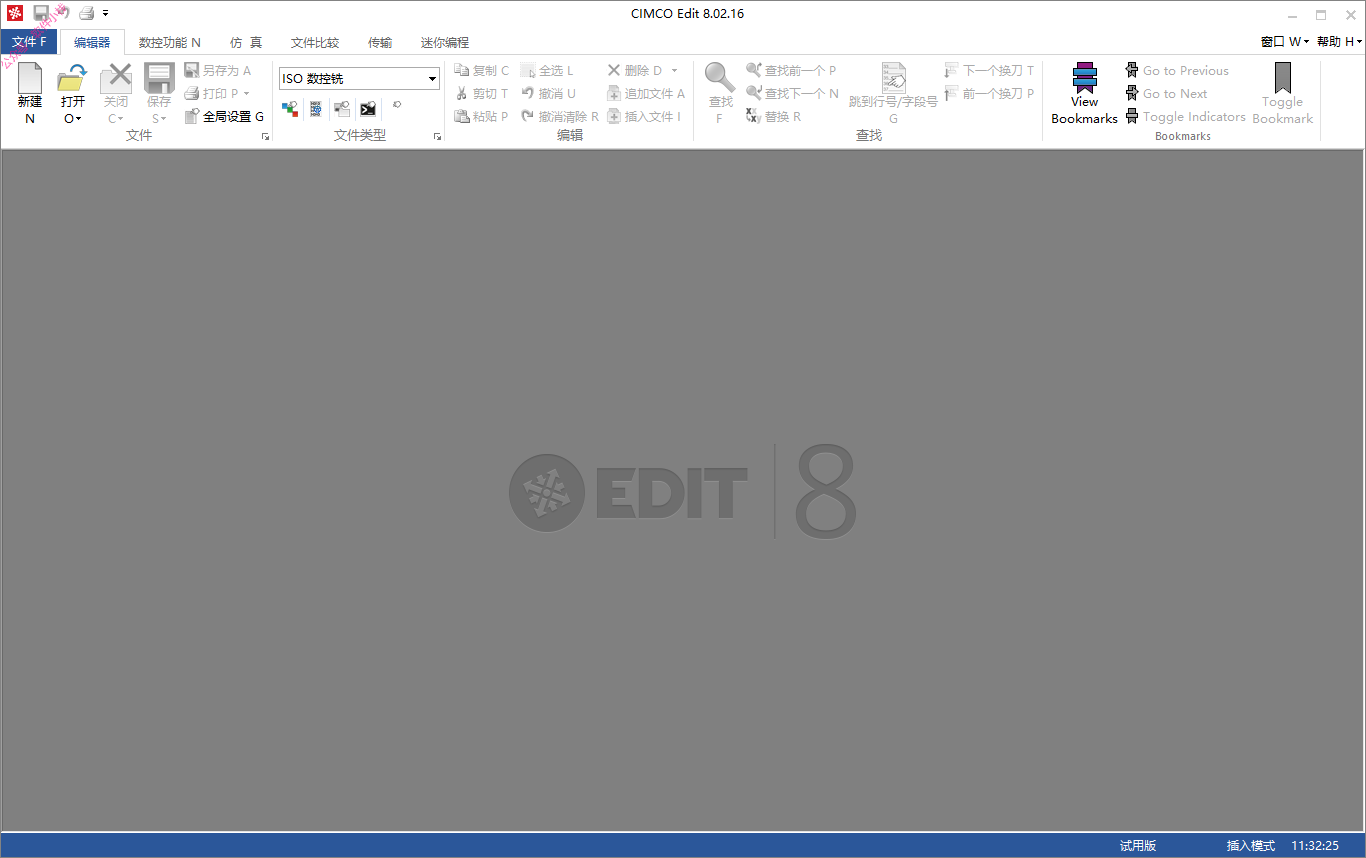Open the 文件比较 ribbon tab
1366x858 pixels.
point(315,42)
